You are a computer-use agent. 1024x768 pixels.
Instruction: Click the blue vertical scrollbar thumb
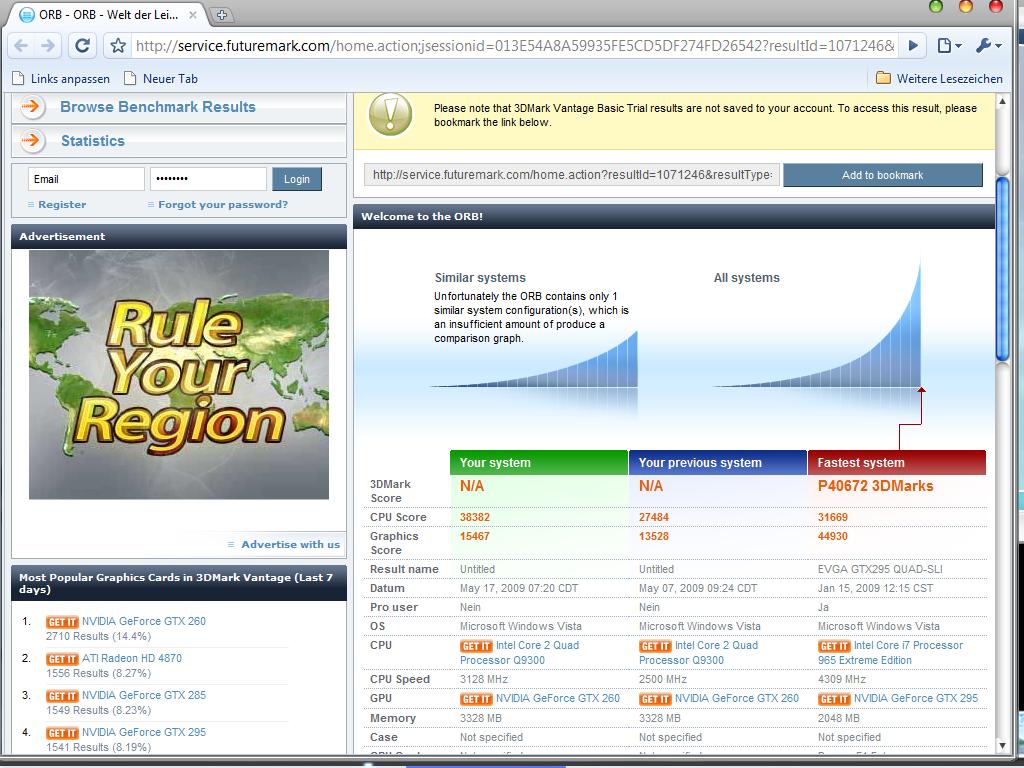[1002, 268]
